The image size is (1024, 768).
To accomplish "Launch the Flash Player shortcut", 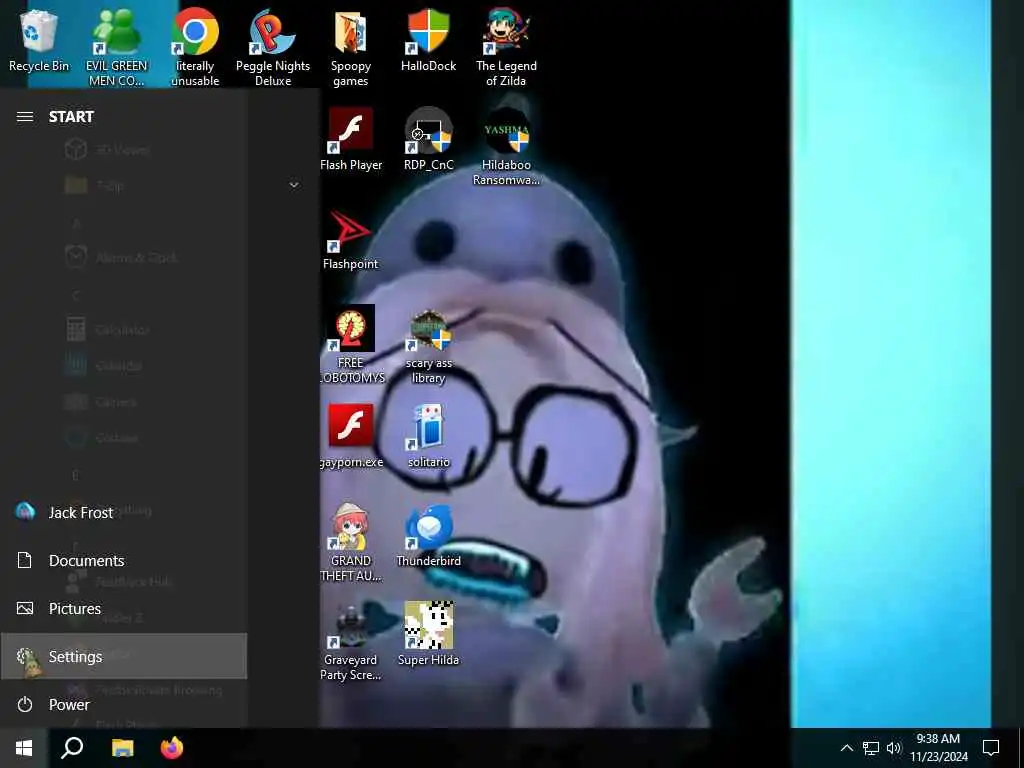I will pos(351,140).
